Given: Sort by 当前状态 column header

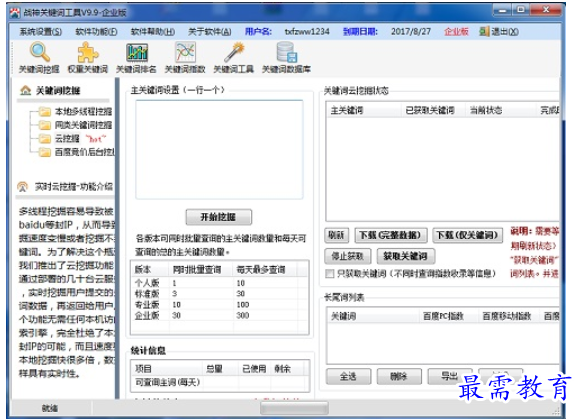Looking at the screenshot, I should tap(501, 110).
